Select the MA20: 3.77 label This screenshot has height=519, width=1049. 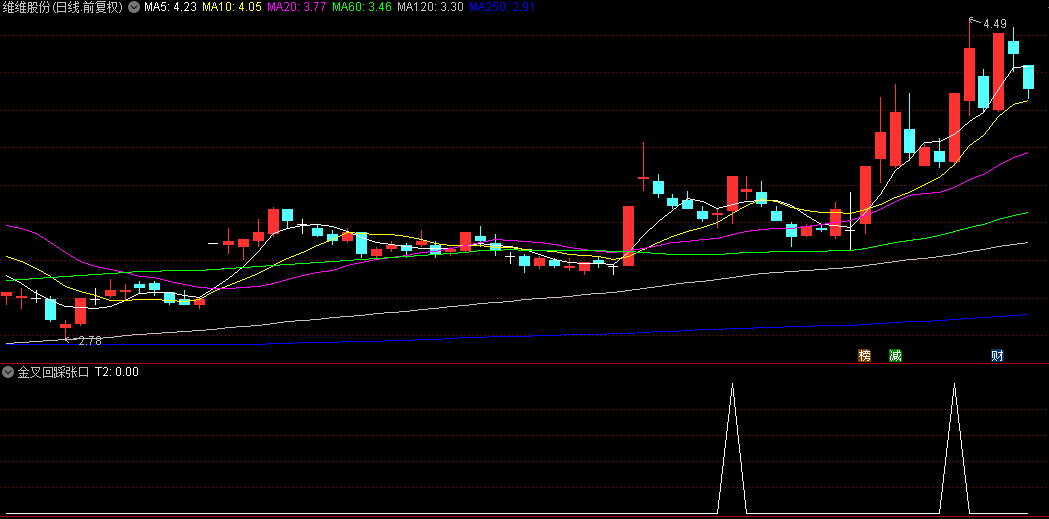296,7
